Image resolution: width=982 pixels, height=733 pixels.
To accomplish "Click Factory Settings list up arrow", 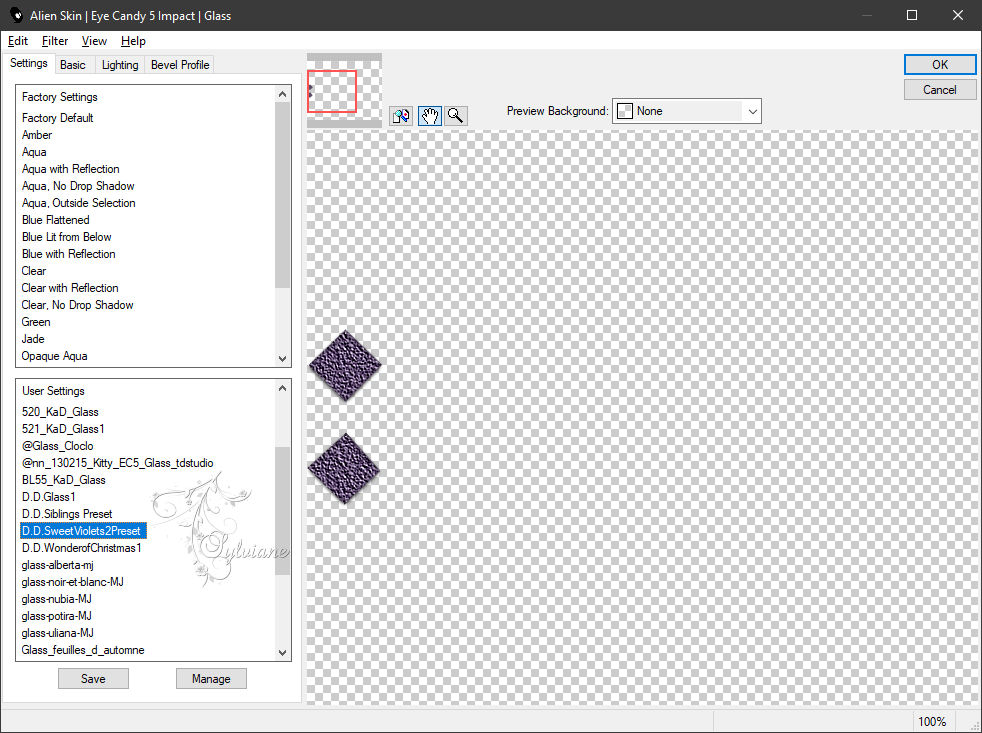I will pos(282,95).
